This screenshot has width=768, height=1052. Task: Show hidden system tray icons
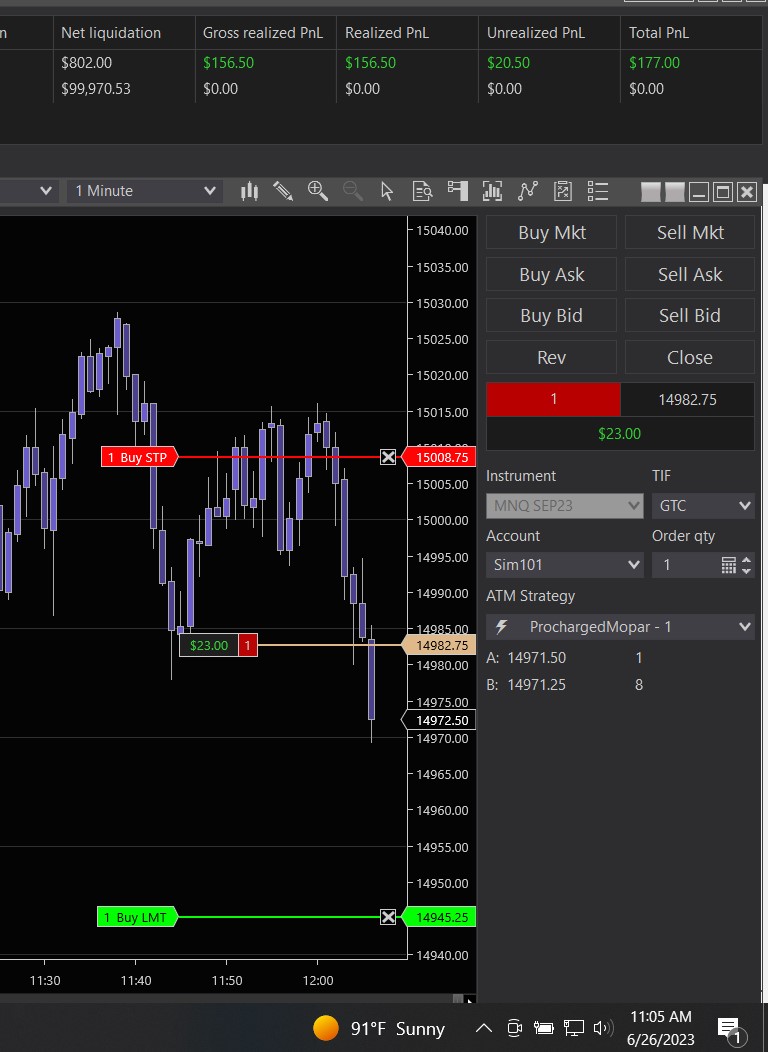coord(484,1028)
